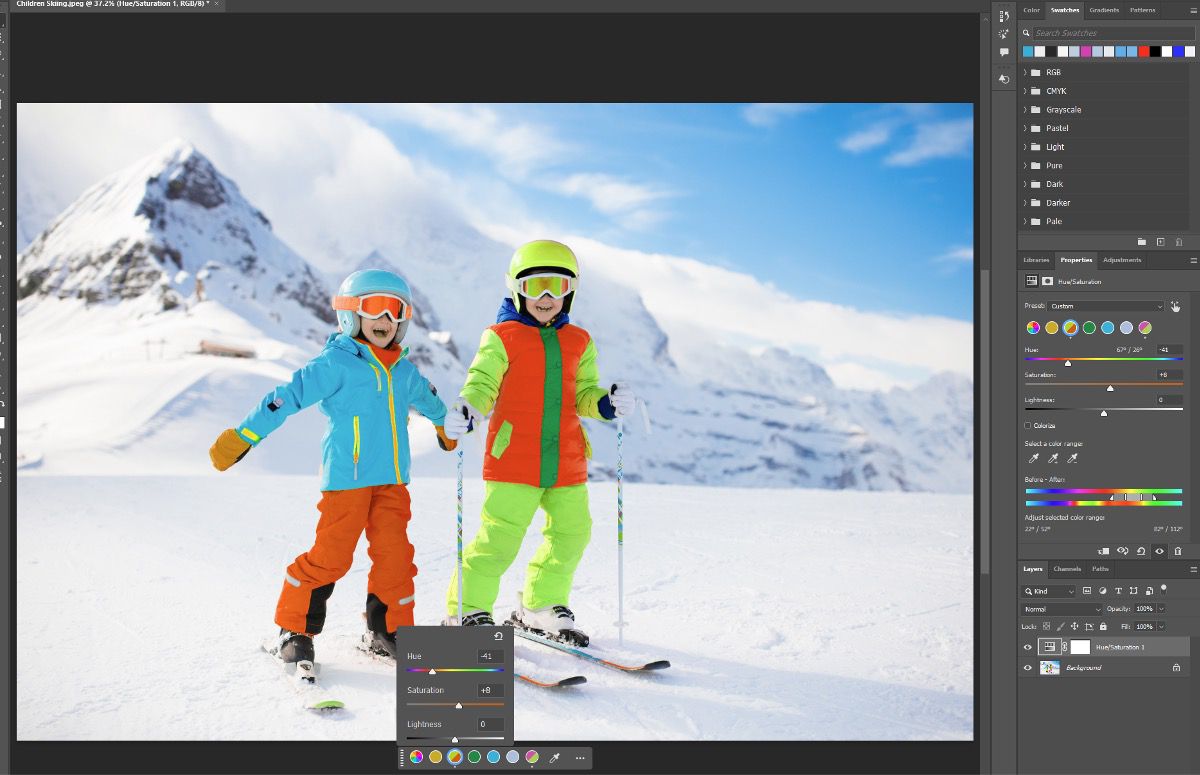1200x775 pixels.
Task: Click the Lock transparent pixels icon
Action: (1047, 626)
